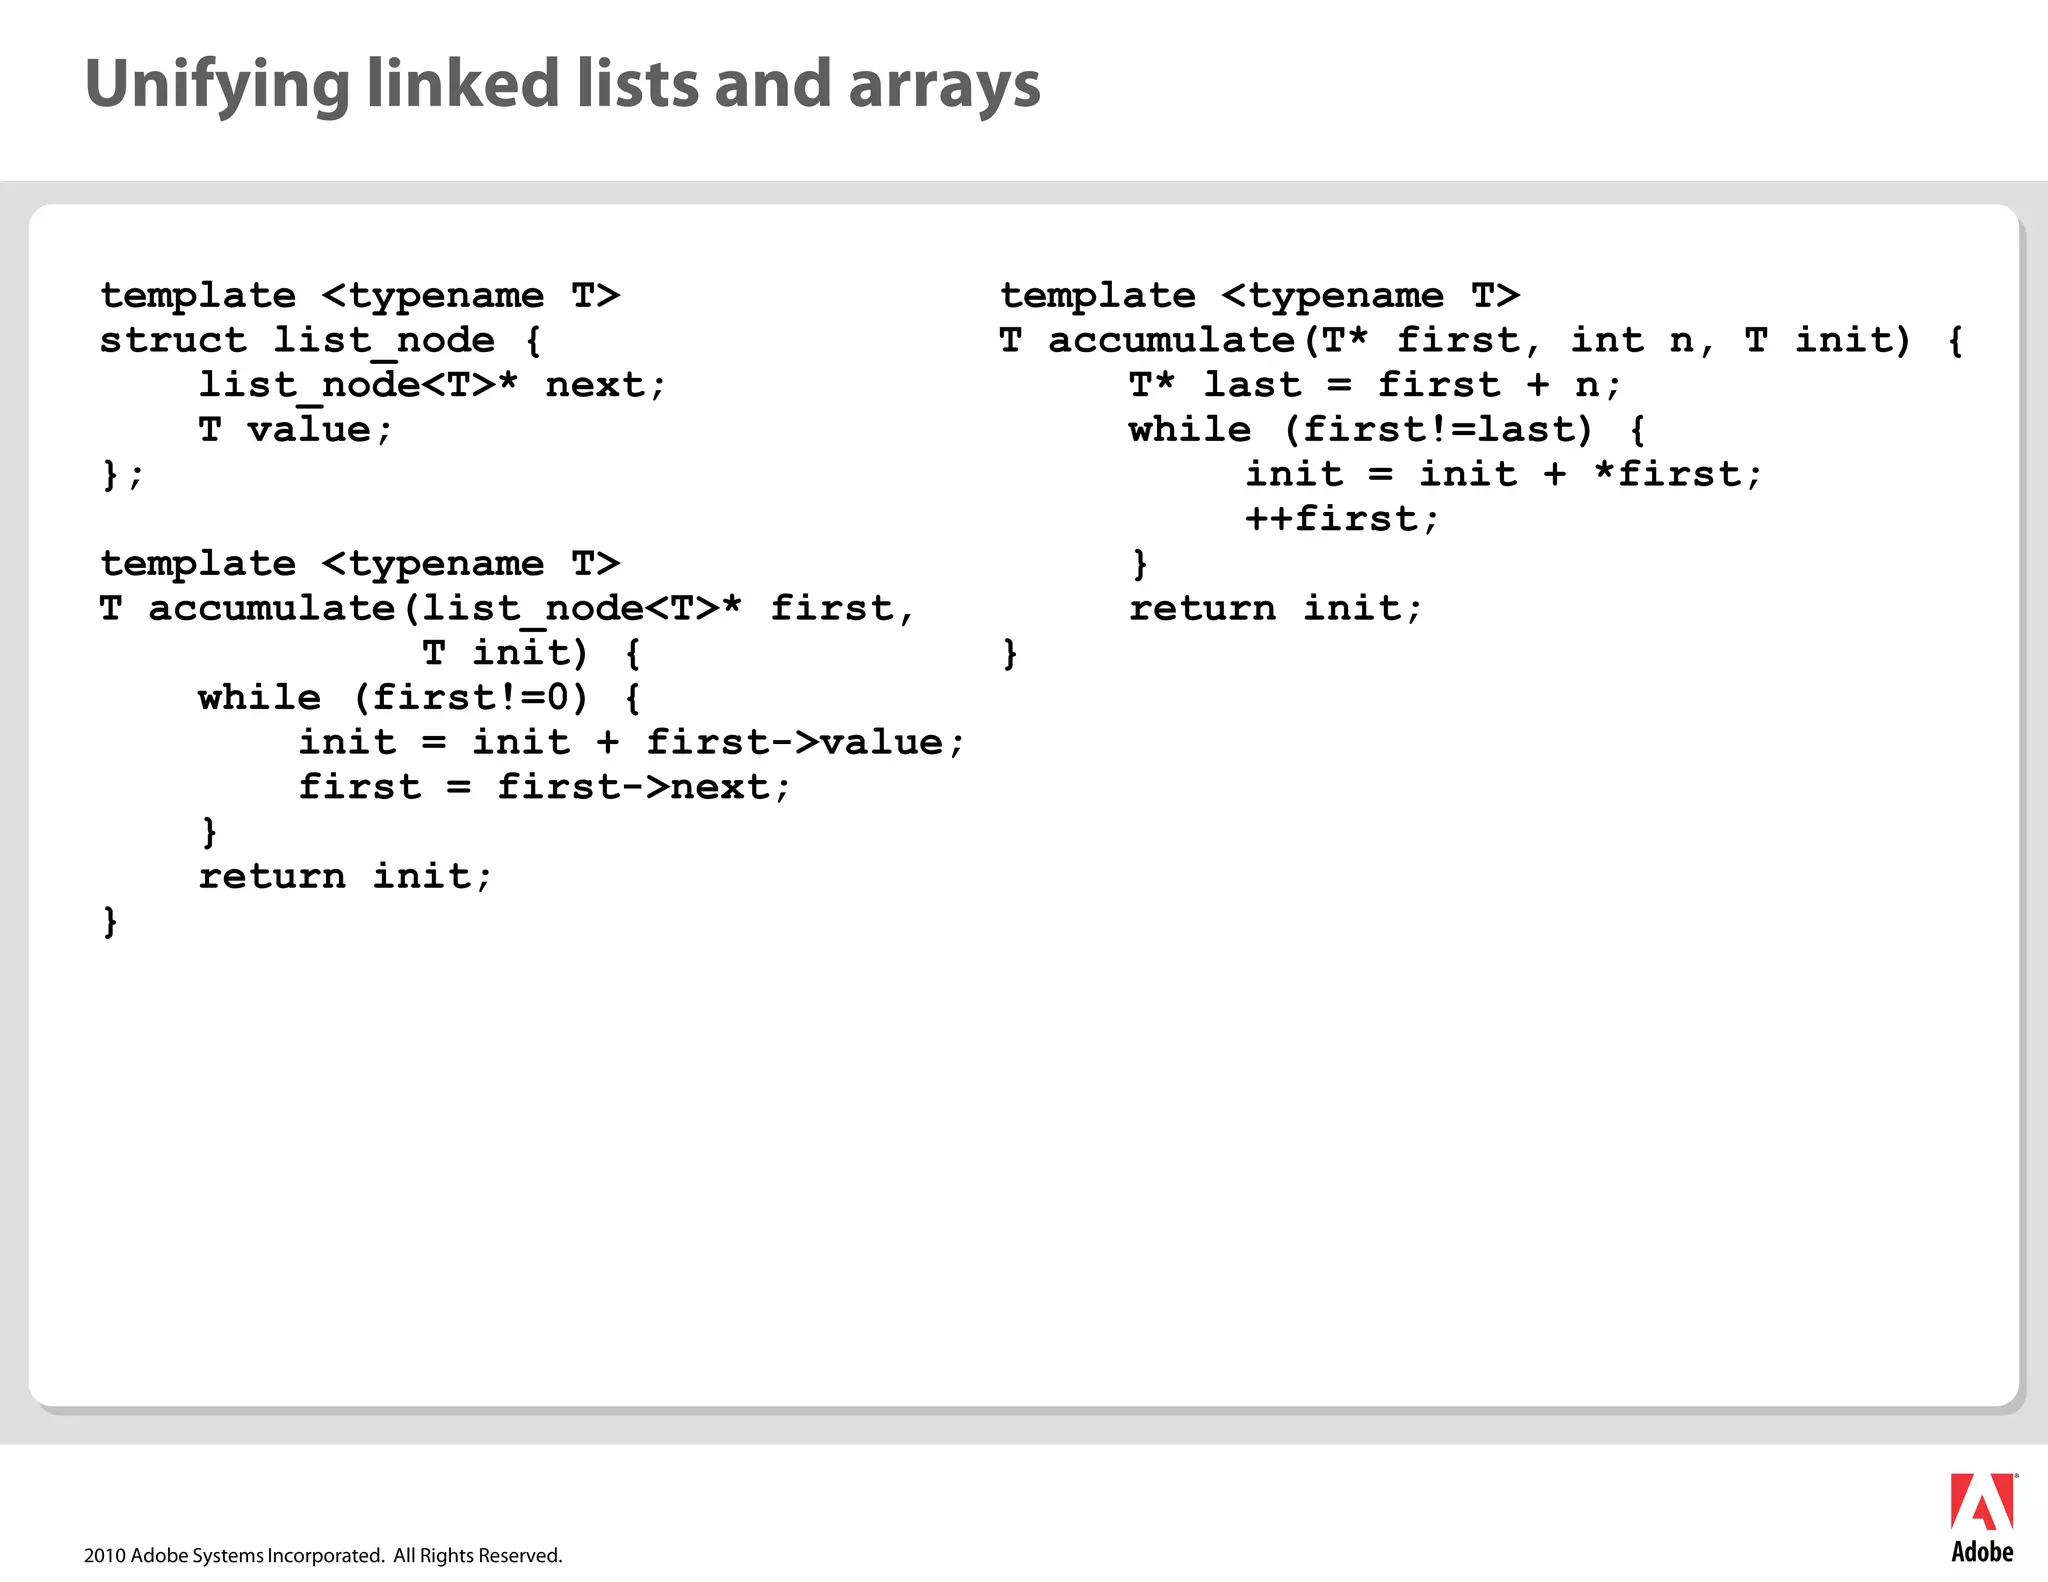The height and width of the screenshot is (1582, 2048).
Task: Click the line 'while (first!=last) {'
Action: (x=1388, y=430)
